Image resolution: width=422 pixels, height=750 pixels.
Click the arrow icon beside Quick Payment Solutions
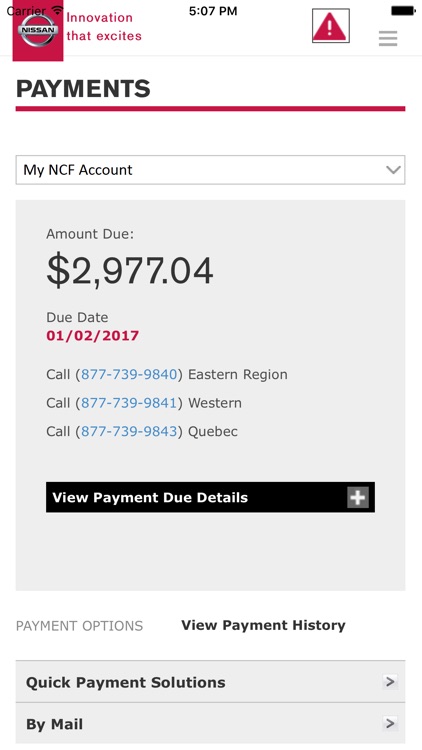390,681
